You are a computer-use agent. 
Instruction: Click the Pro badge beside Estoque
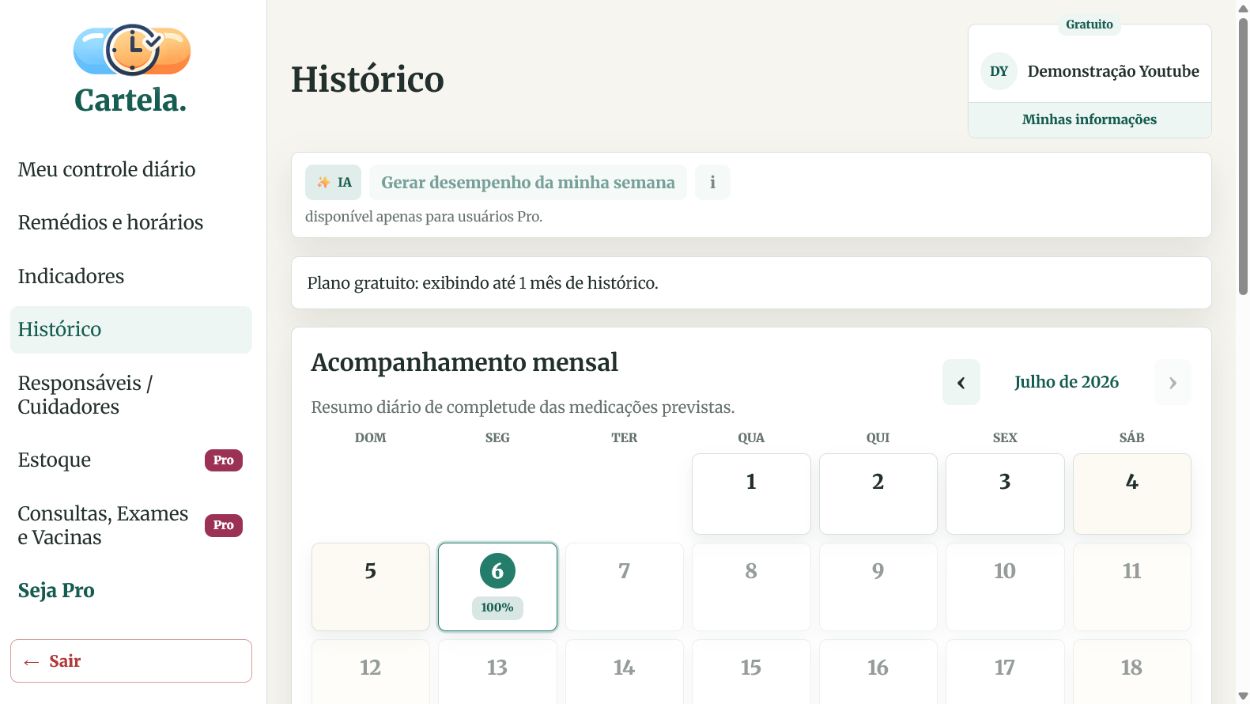pos(224,460)
